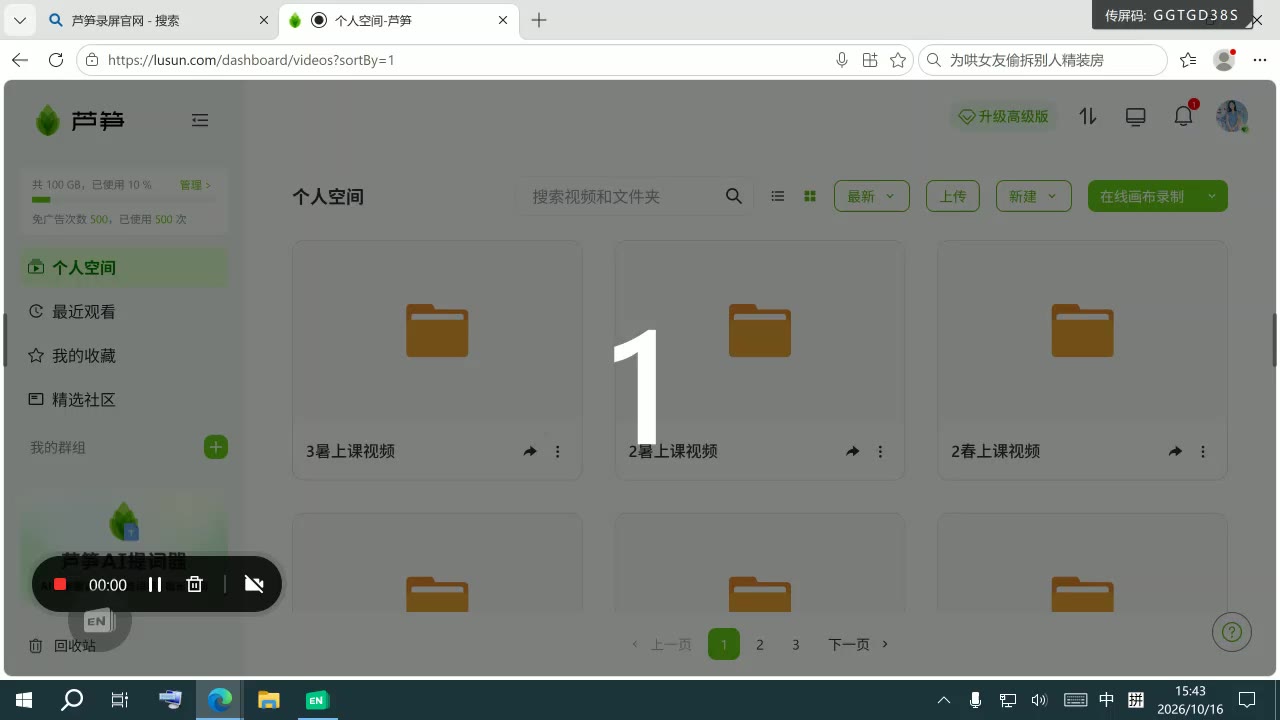Click the search magnifier icon

click(x=734, y=196)
